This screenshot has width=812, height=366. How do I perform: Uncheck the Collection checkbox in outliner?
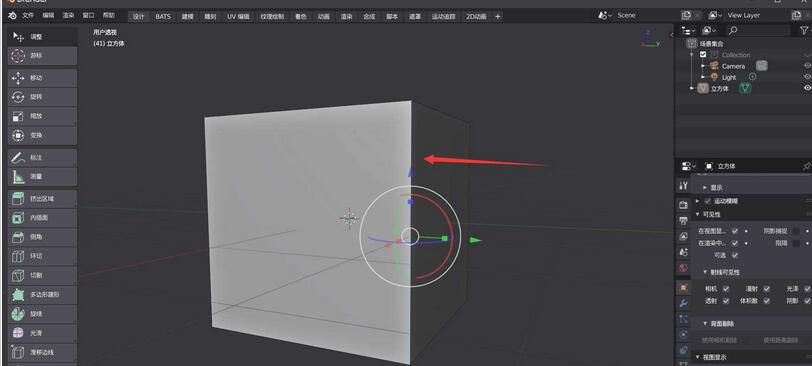pos(703,54)
